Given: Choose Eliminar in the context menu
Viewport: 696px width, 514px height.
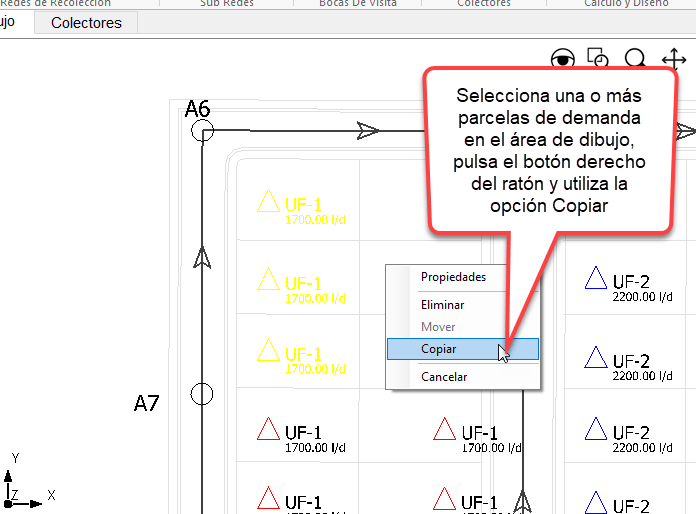Looking at the screenshot, I should [442, 305].
